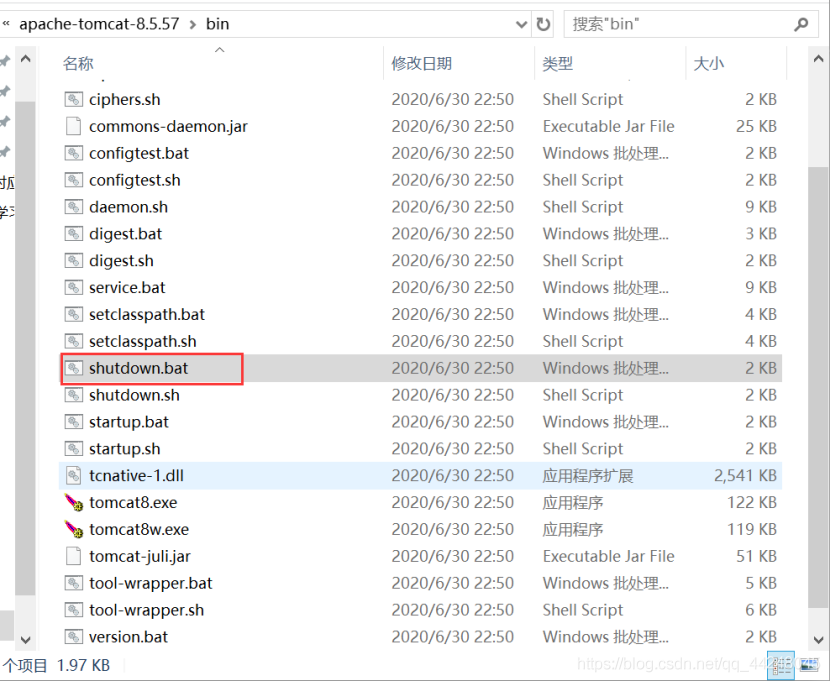
Task: Select the configtest.sh file name
Action: (134, 180)
